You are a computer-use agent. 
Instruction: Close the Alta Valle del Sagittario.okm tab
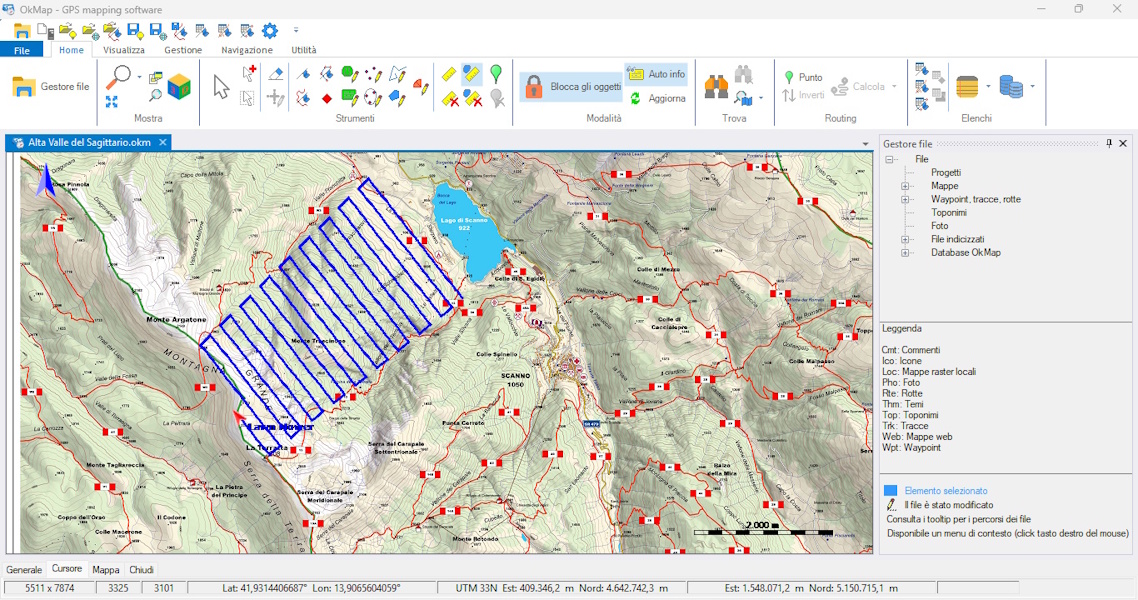(163, 143)
